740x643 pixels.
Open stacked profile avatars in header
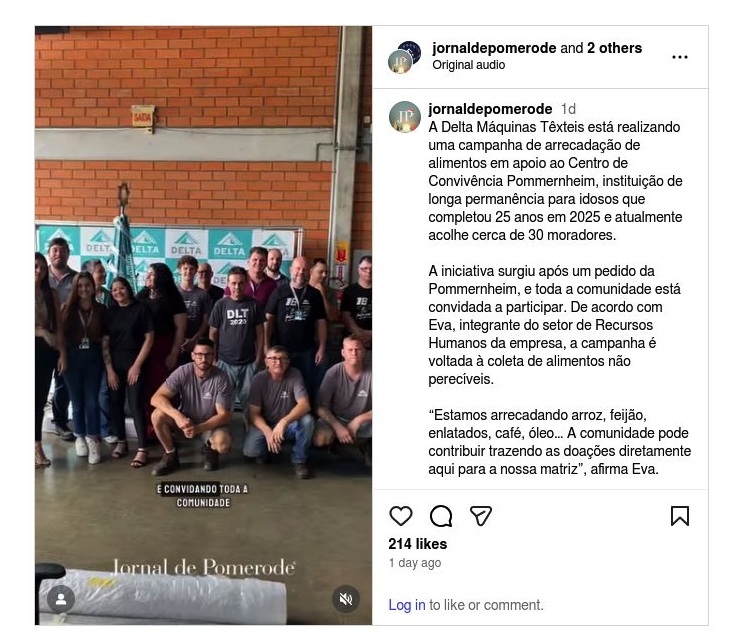click(x=404, y=57)
